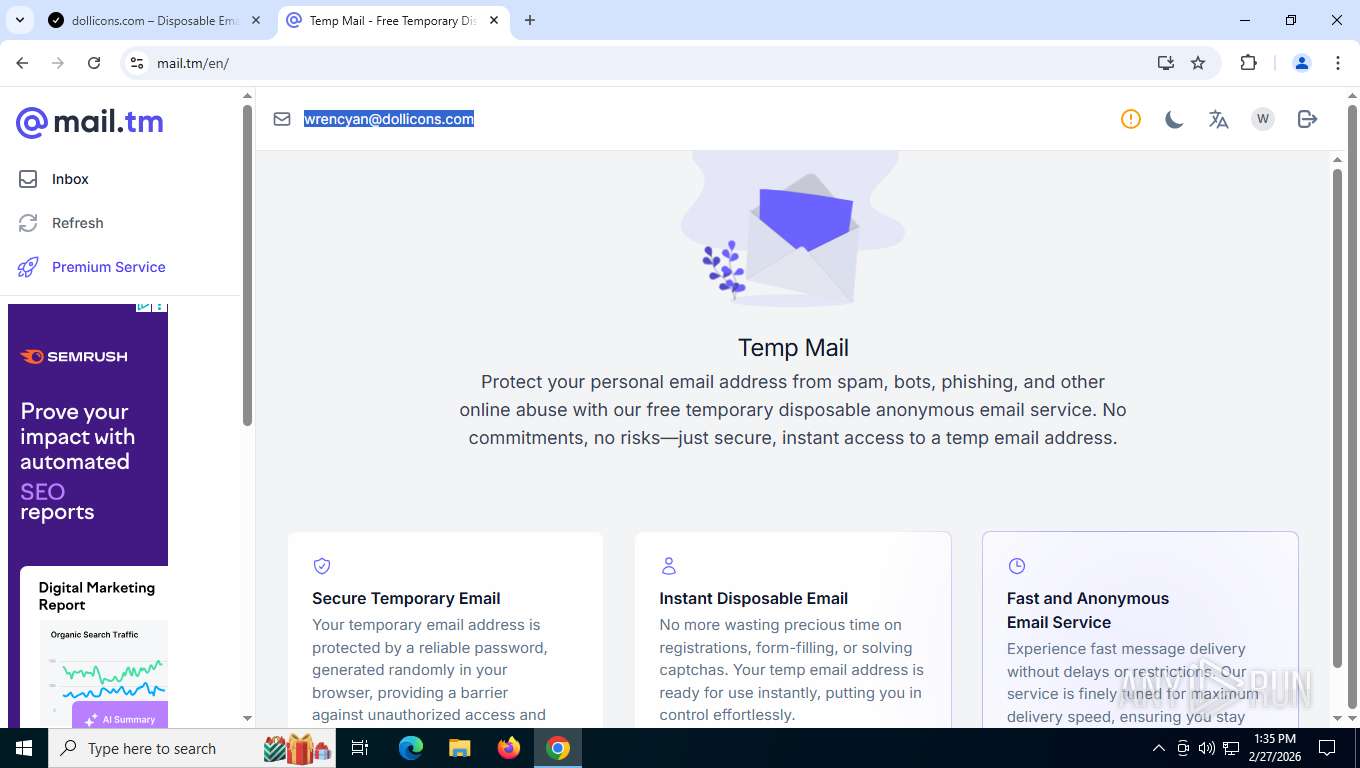Click the Fast and Anonymous Email Service heading
This screenshot has width=1360, height=768.
point(1088,610)
